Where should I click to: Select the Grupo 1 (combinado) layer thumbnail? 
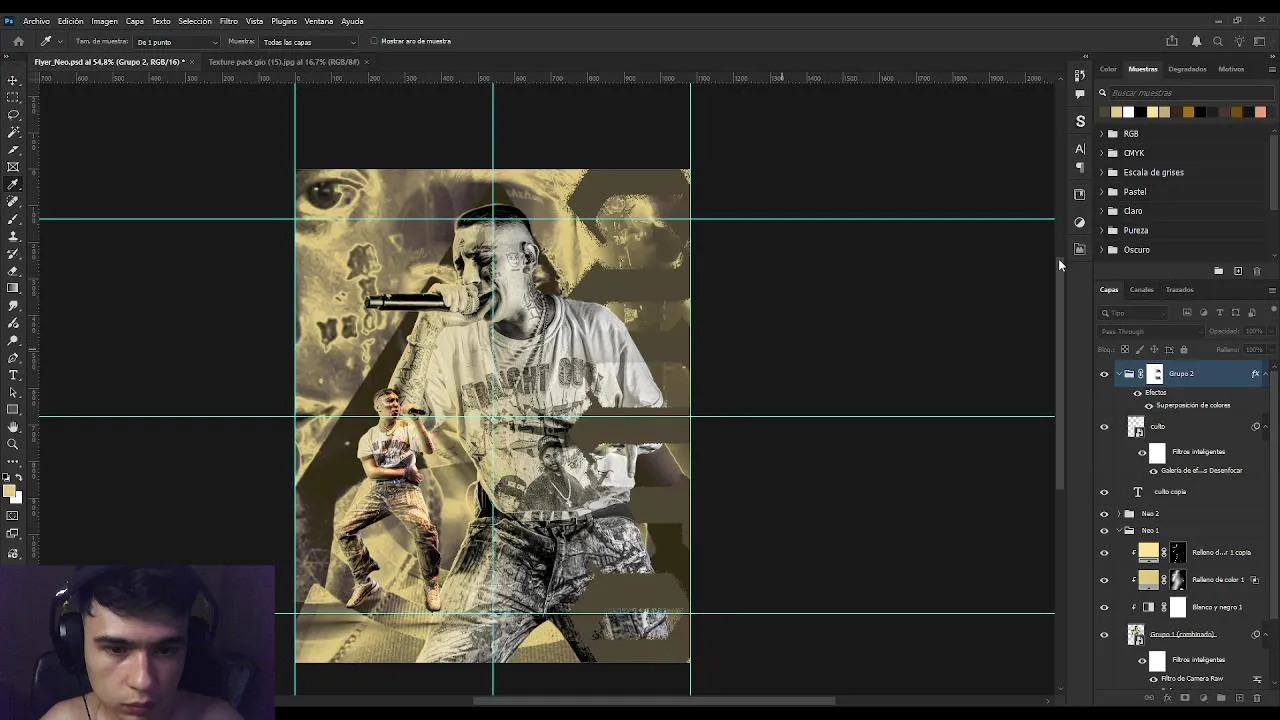tap(1136, 634)
